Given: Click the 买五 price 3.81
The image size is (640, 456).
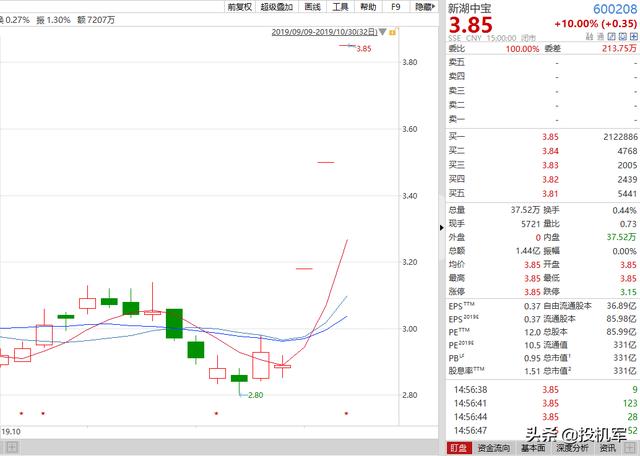Looking at the screenshot, I should click(550, 194).
